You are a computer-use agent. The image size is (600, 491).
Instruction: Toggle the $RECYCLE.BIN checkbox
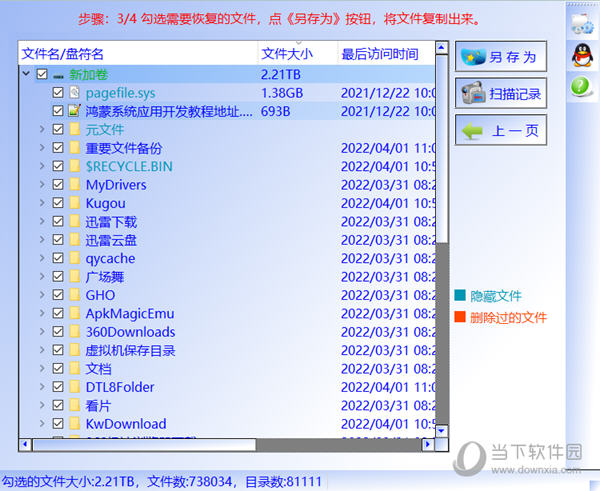pos(58,166)
